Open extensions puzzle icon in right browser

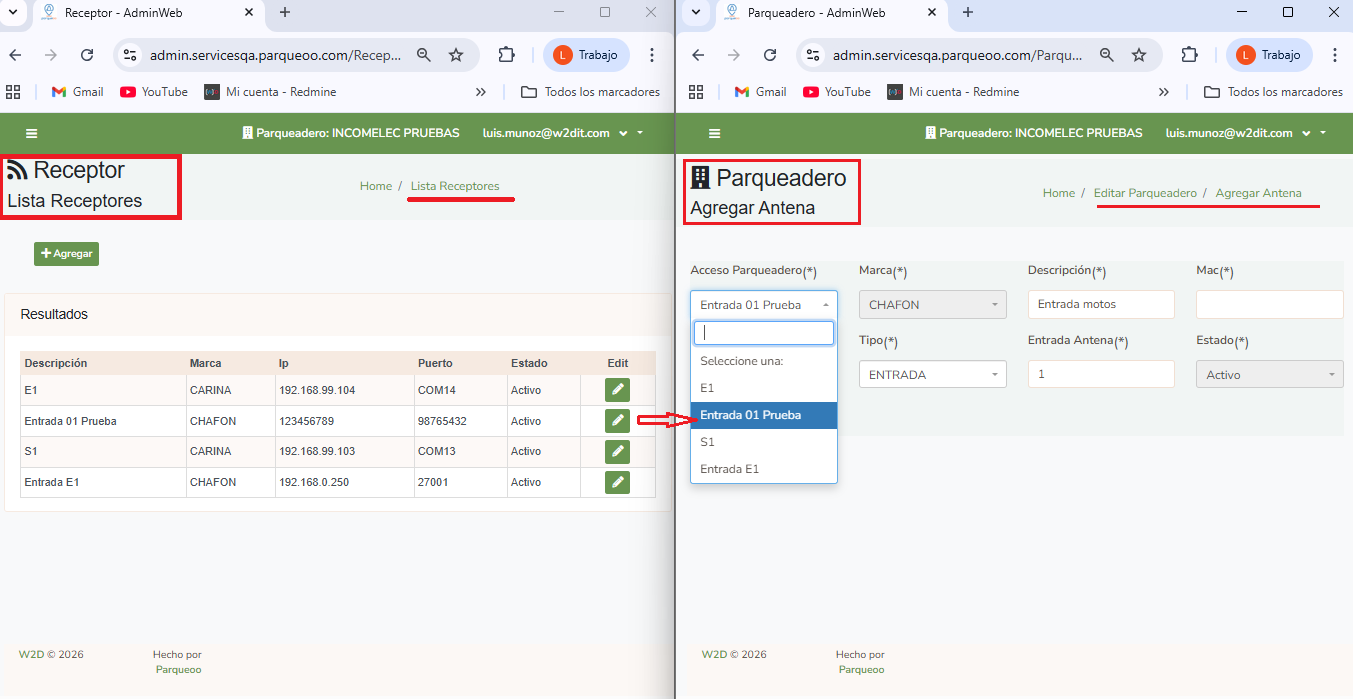[x=1189, y=55]
